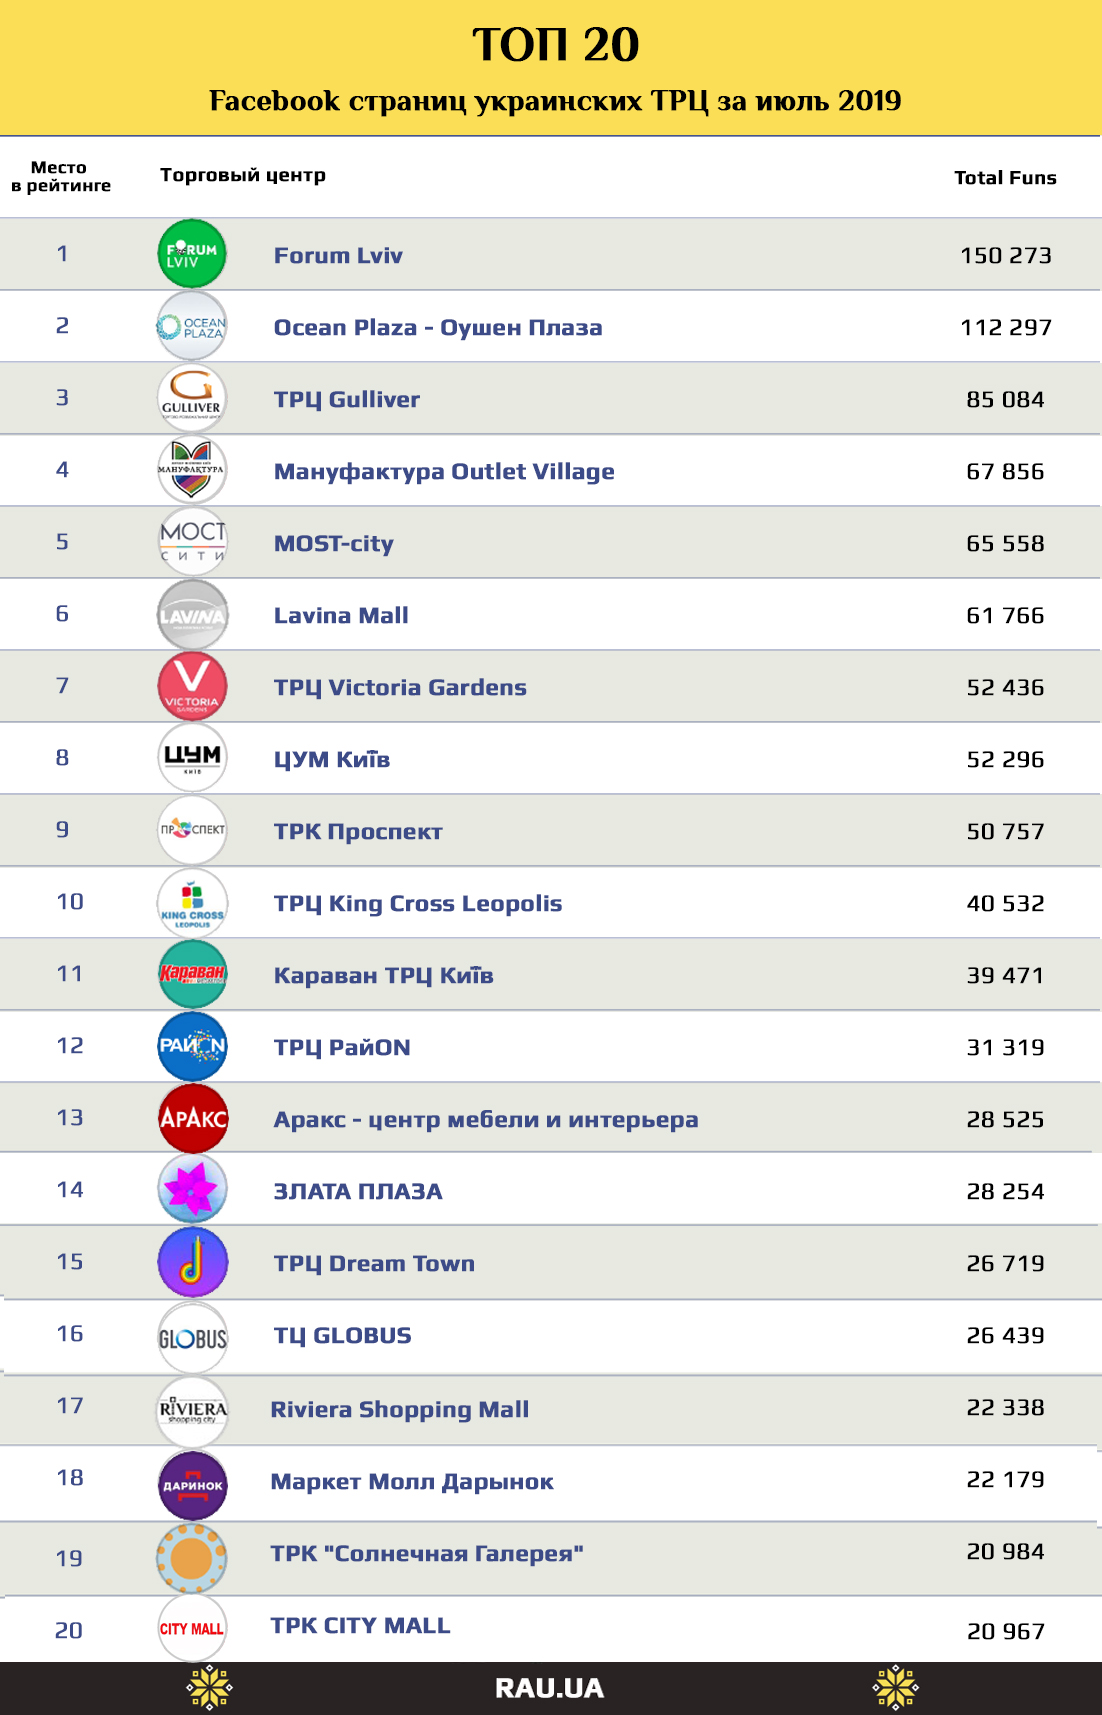
Task: Select the Gulliver logo icon
Action: pos(192,398)
